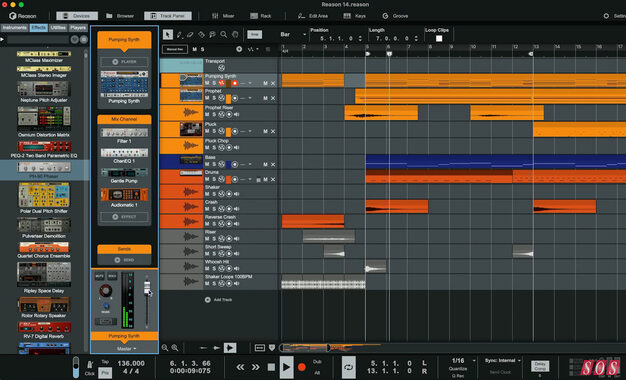This screenshot has height=380, width=626.
Task: Open the Bass track lane dropdown arrow
Action: (250, 164)
